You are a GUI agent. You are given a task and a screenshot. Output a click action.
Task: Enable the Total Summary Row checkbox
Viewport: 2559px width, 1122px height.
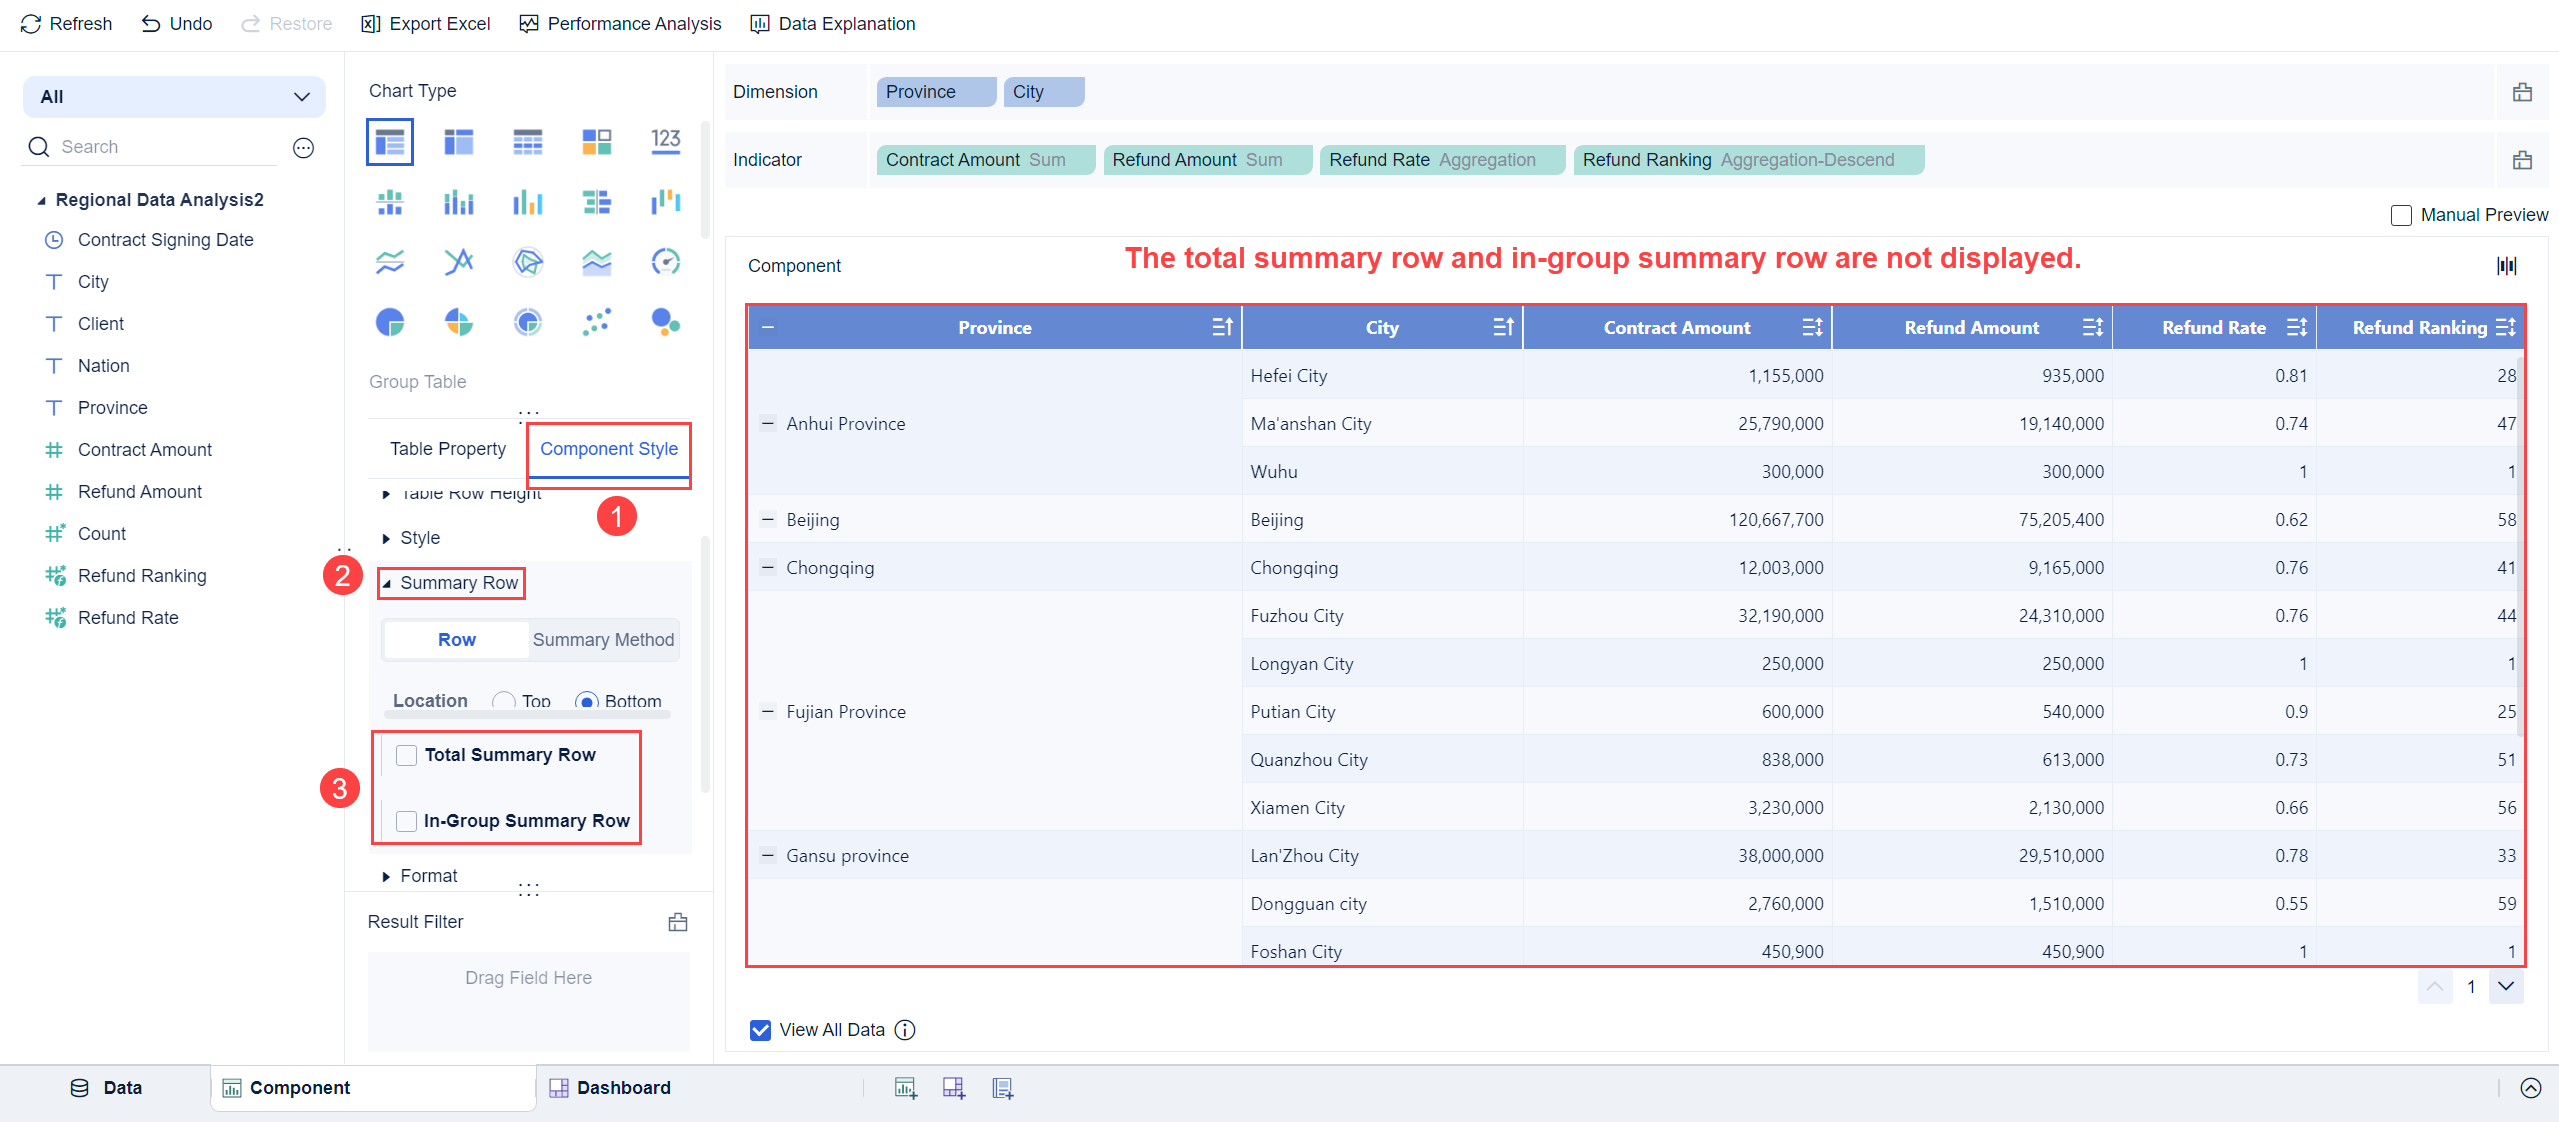click(407, 755)
